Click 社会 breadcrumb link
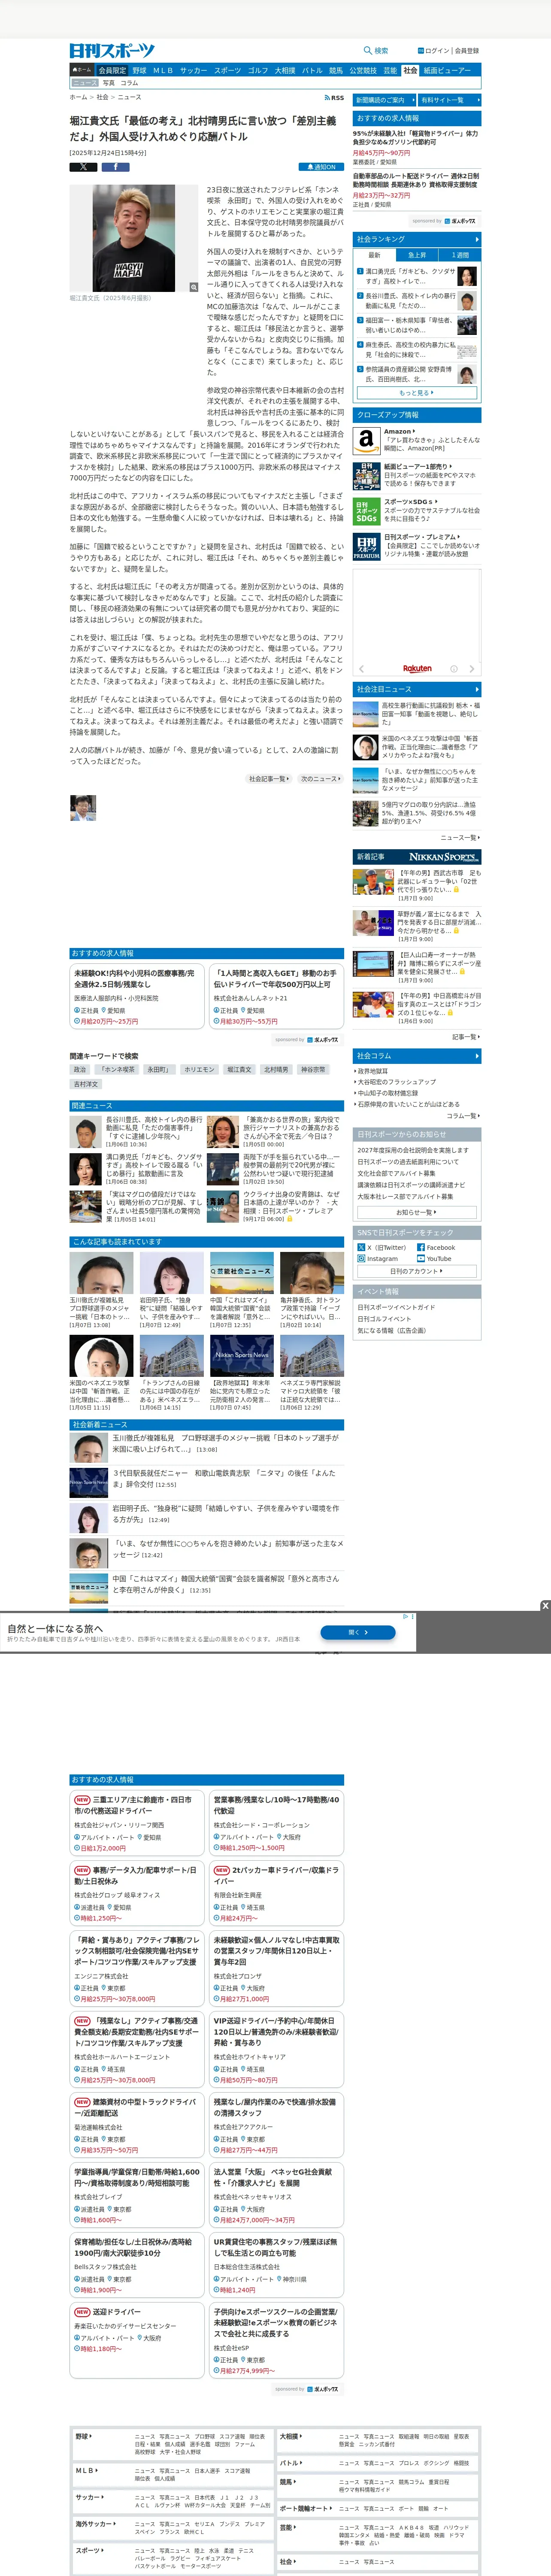 pyautogui.click(x=102, y=98)
